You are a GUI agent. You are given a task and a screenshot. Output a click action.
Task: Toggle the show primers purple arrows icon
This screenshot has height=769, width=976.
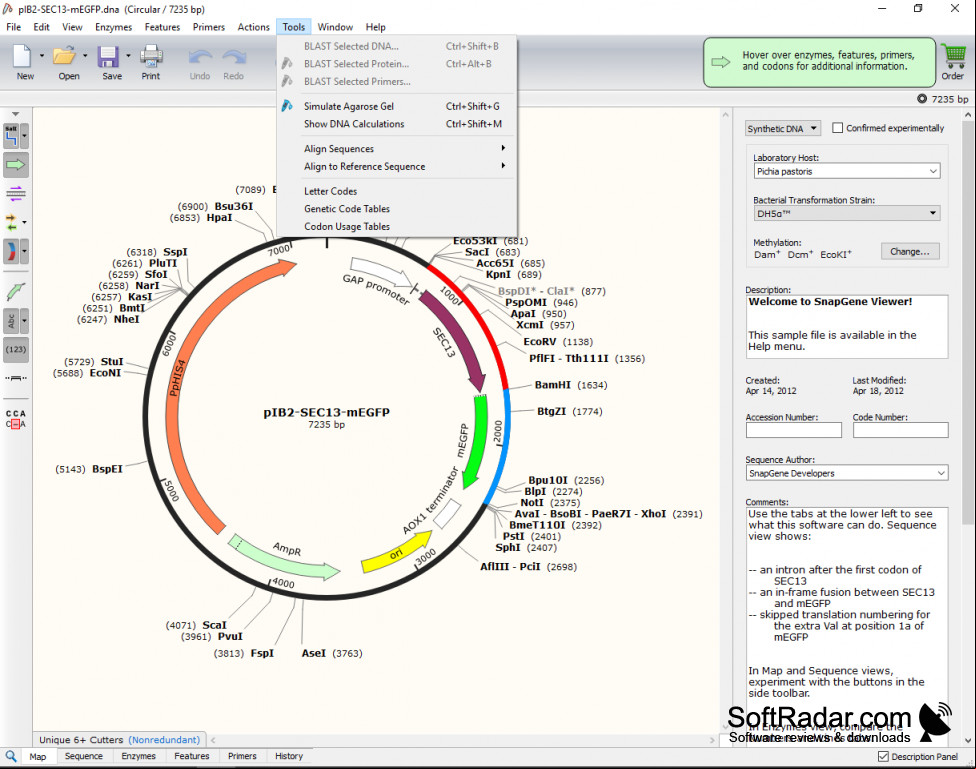[x=16, y=193]
